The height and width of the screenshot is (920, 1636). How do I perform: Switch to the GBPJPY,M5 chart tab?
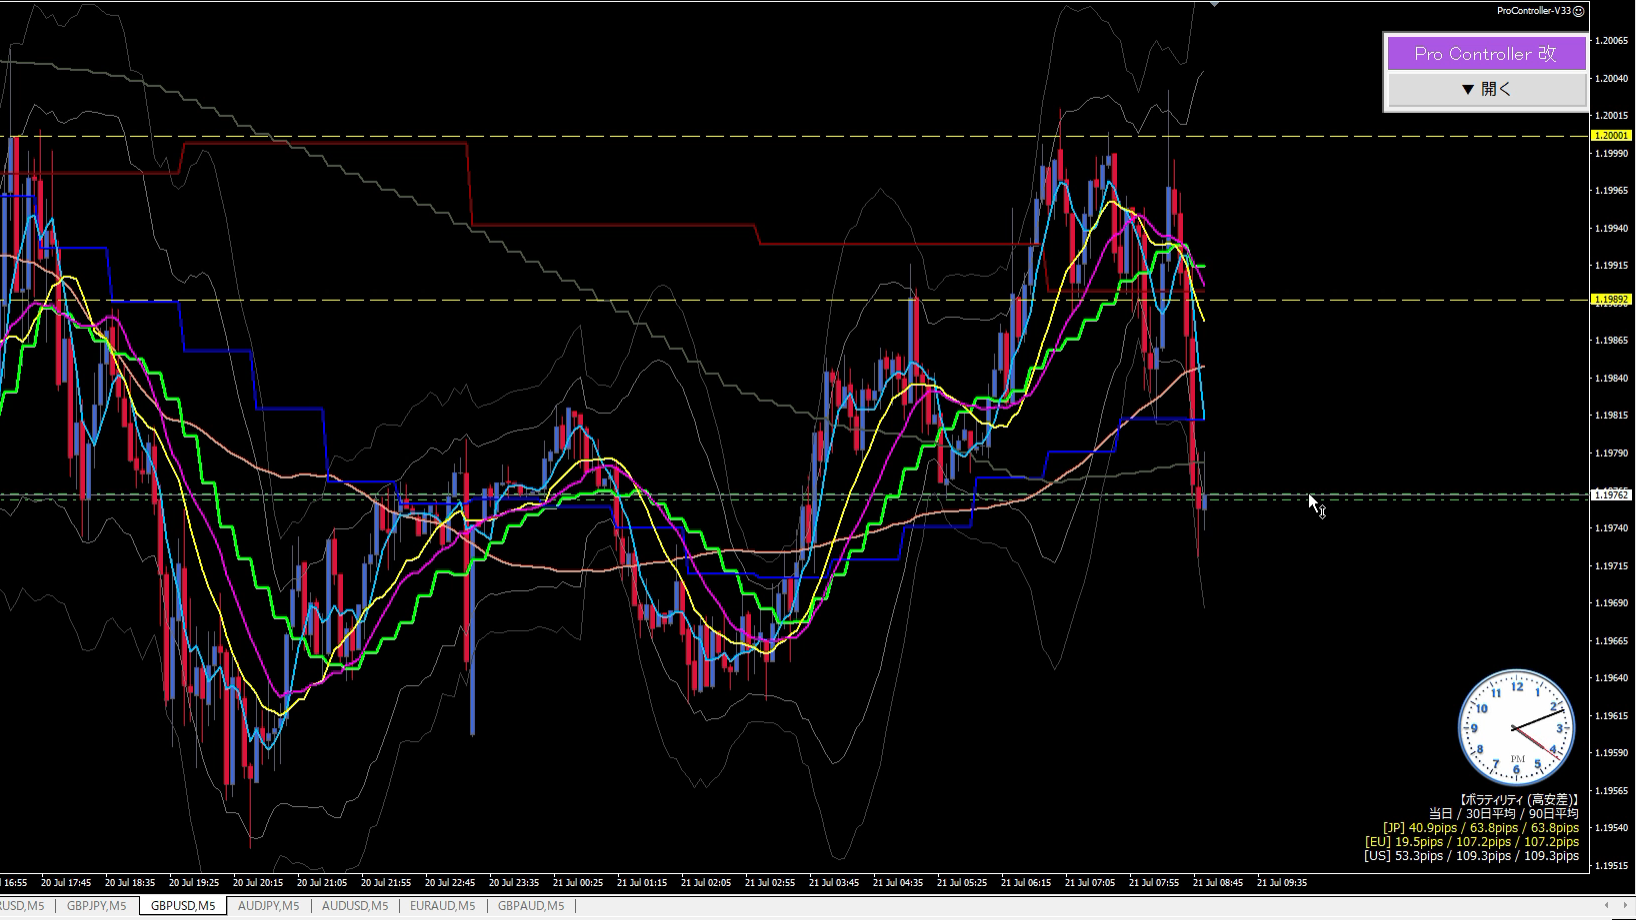tap(97, 906)
